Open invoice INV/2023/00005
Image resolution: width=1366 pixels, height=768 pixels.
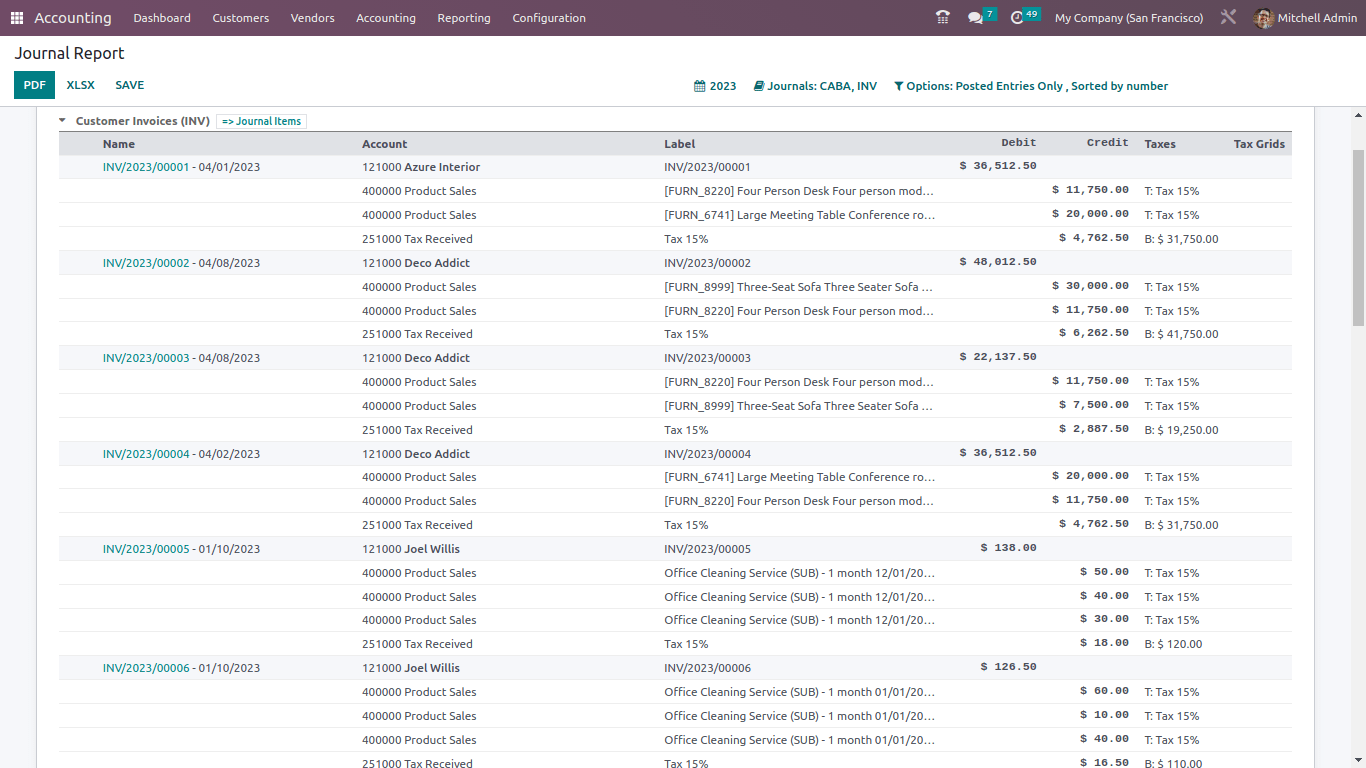[146, 549]
